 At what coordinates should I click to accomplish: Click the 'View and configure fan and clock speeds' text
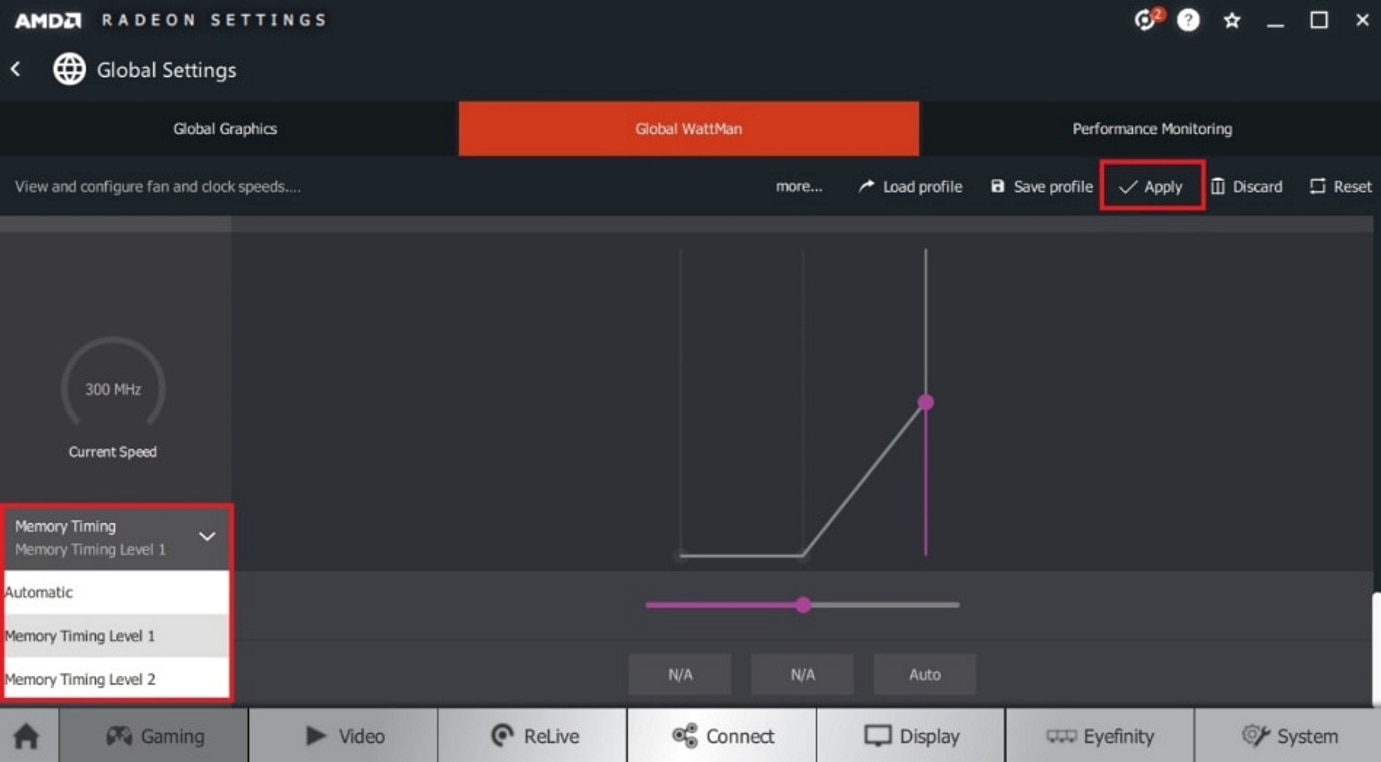coord(158,186)
